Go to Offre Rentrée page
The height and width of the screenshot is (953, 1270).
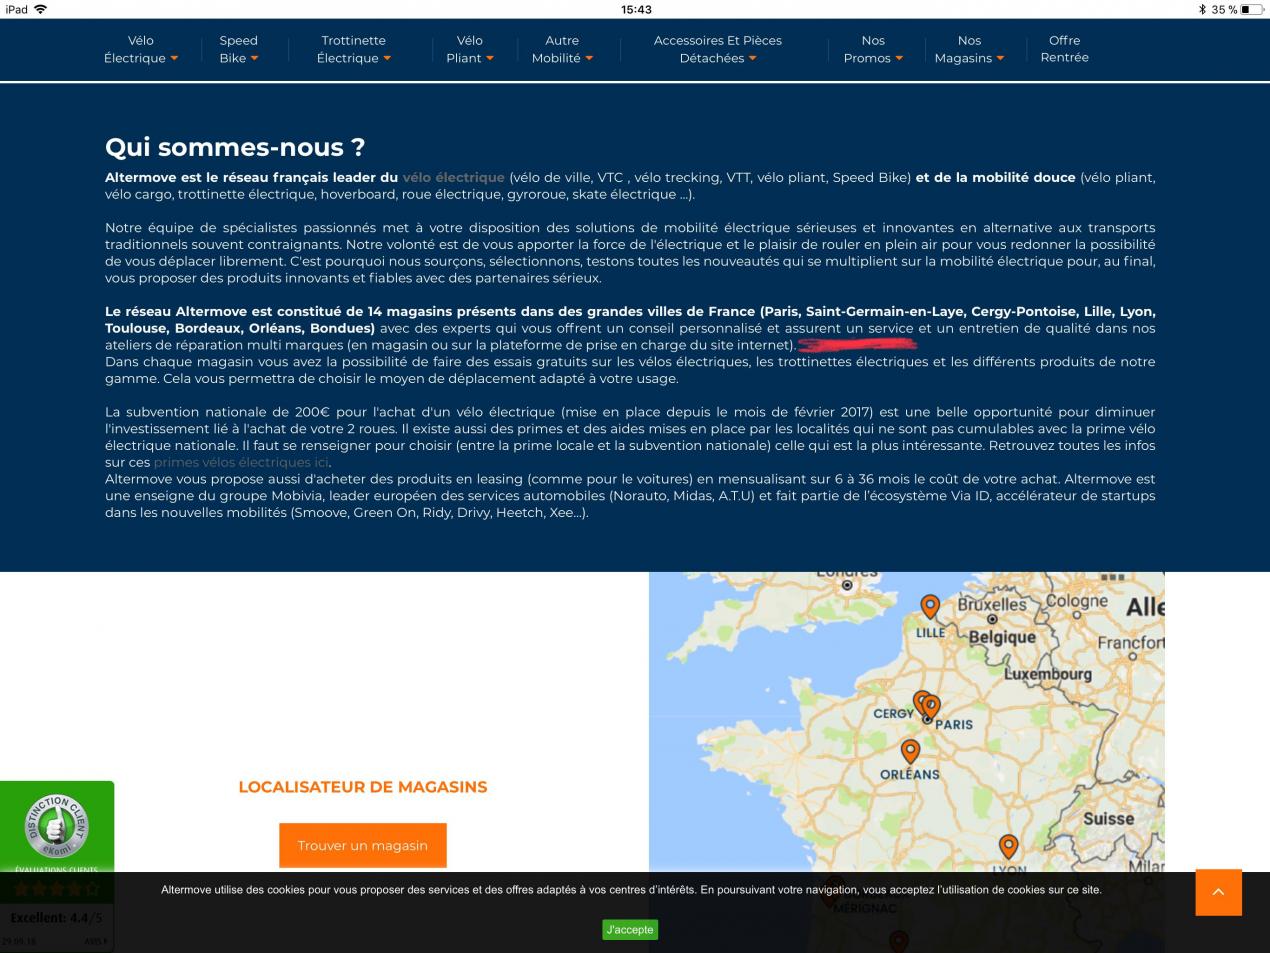[x=1064, y=49]
